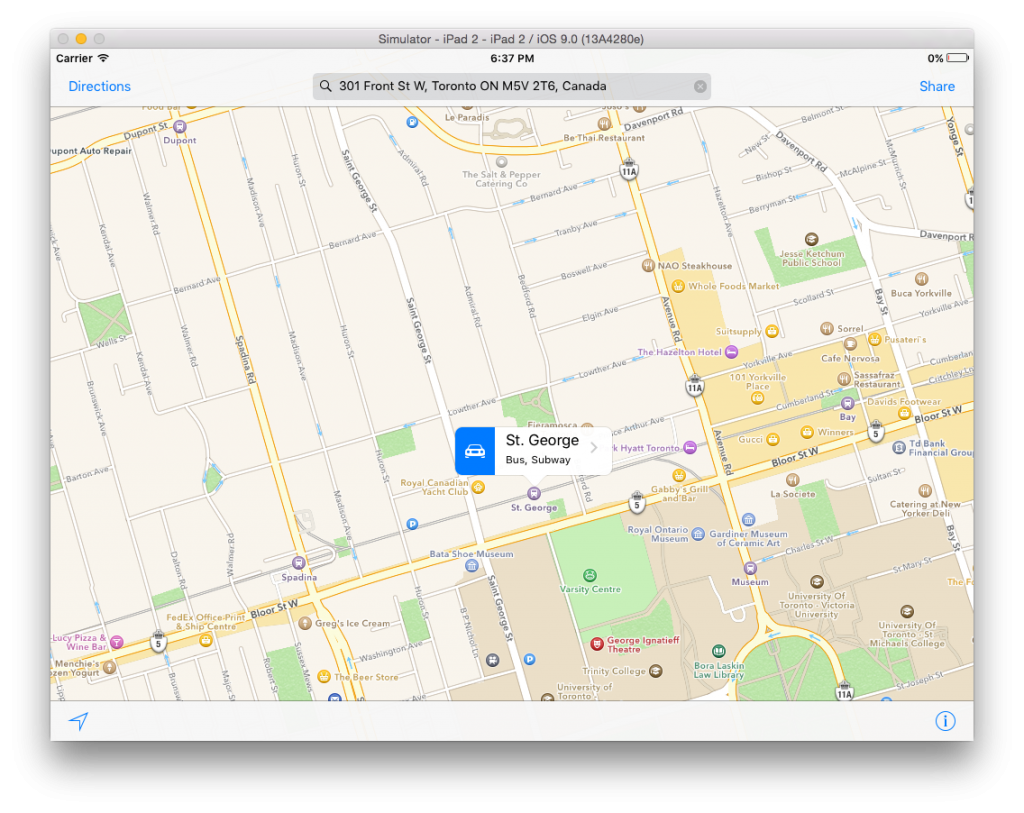The height and width of the screenshot is (813, 1024).
Task: Tap Gardiner Museum of Ceramic Art pin
Action: tap(748, 520)
